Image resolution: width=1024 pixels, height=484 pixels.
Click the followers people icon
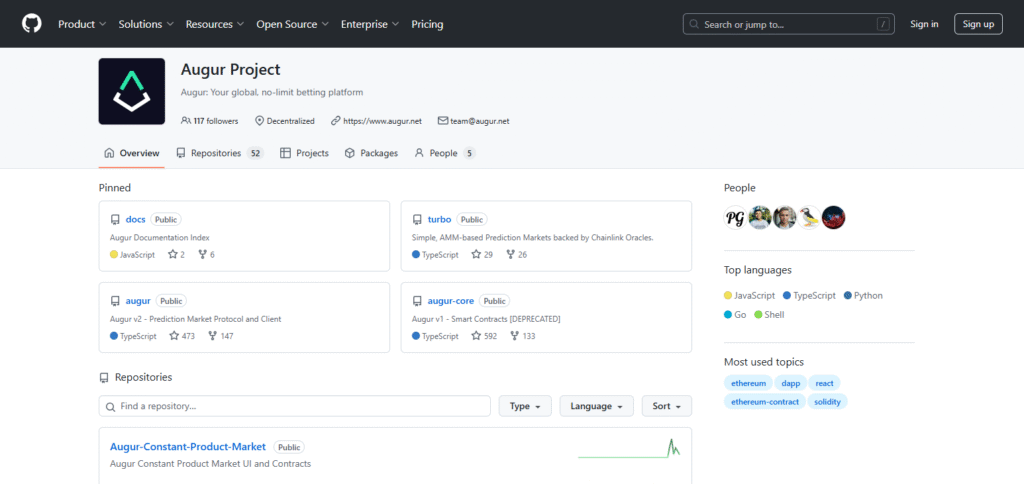coord(186,121)
